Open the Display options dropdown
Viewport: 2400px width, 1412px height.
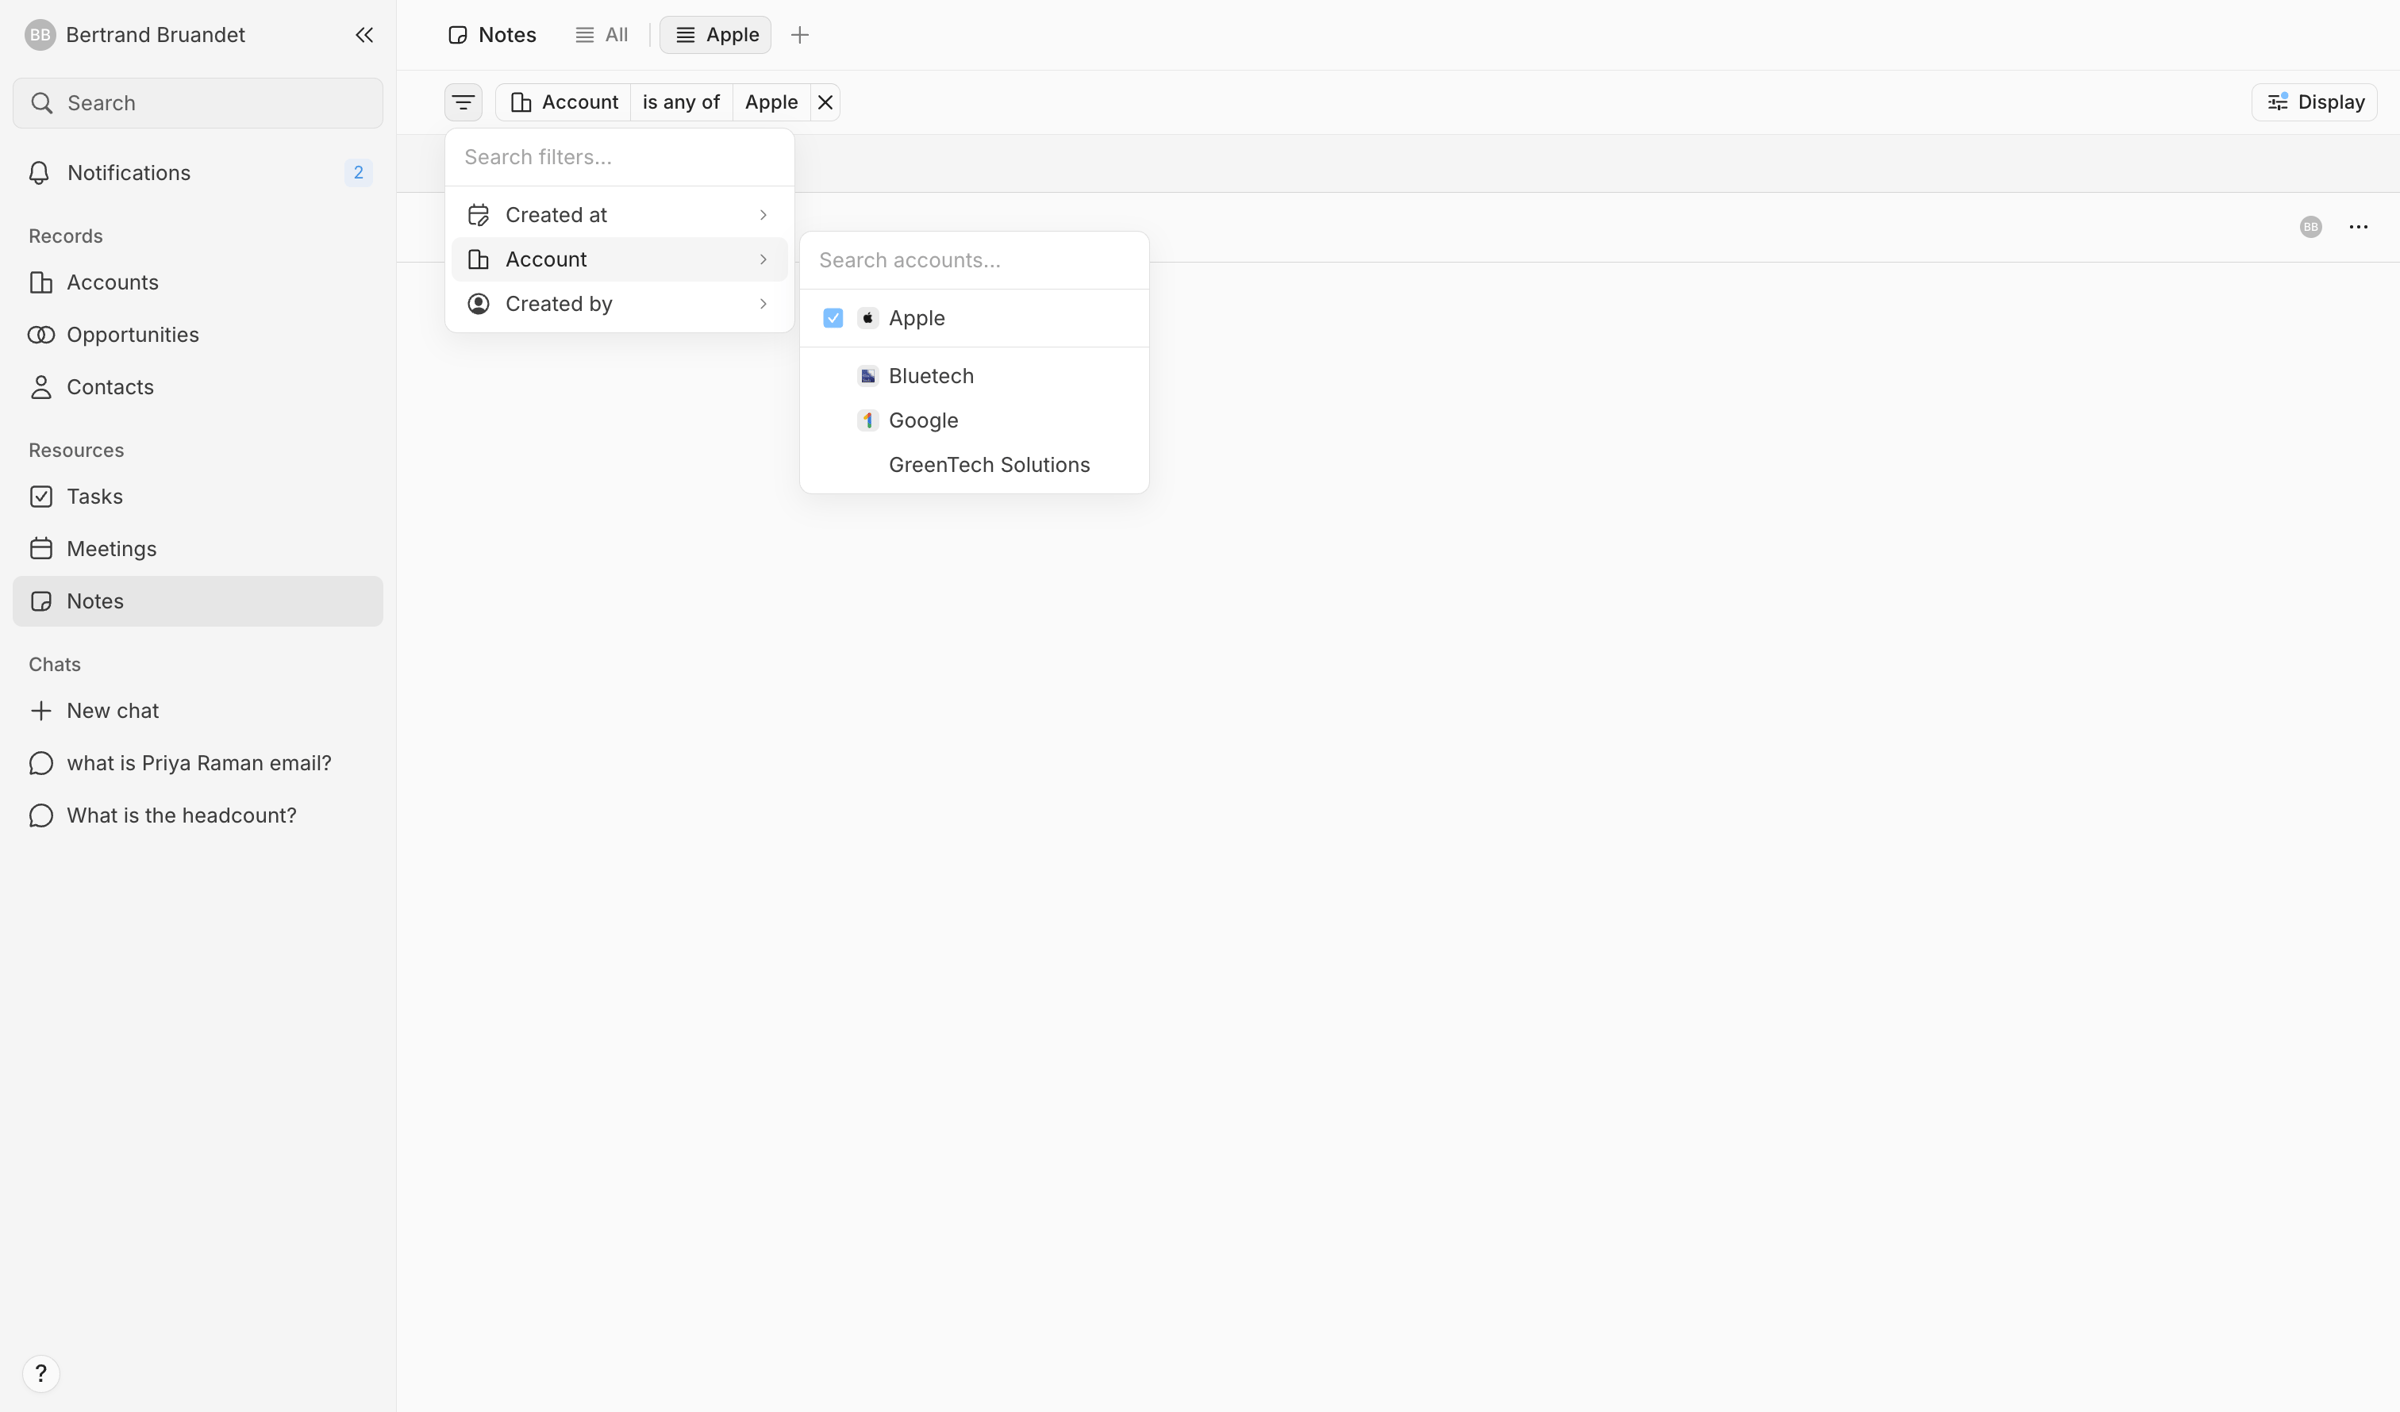click(2315, 102)
